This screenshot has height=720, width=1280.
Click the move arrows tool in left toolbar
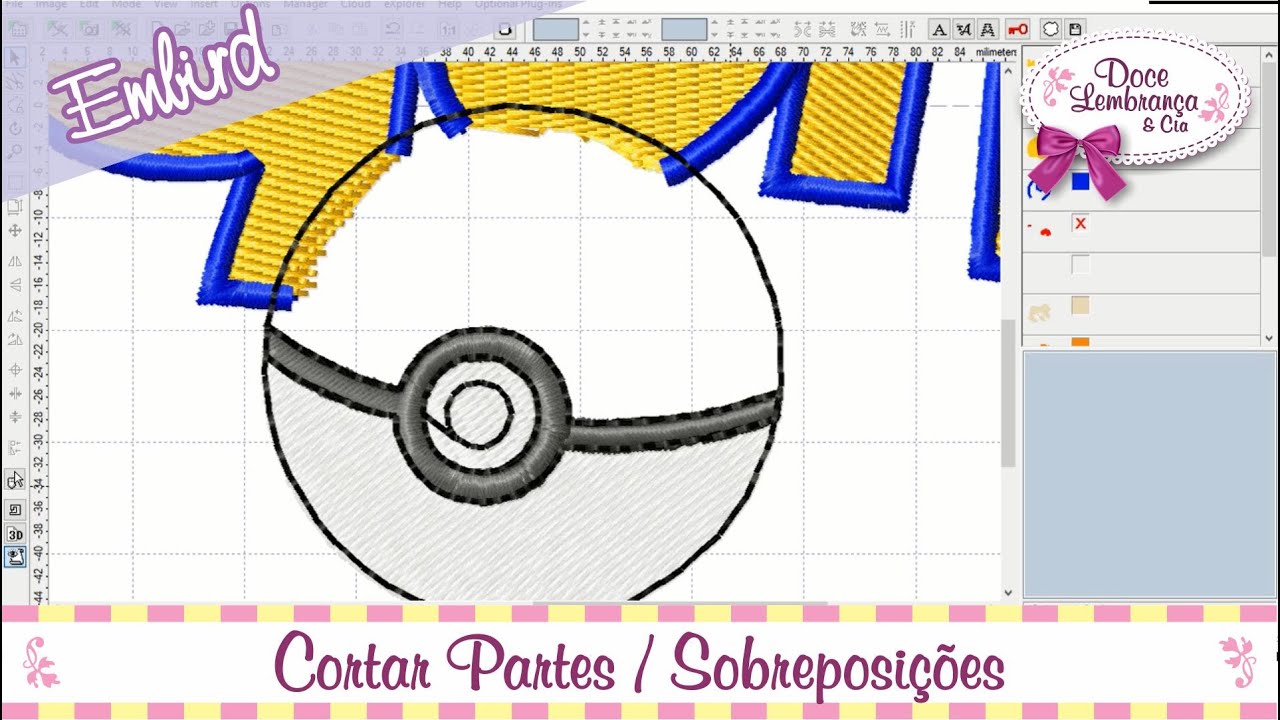pos(15,231)
